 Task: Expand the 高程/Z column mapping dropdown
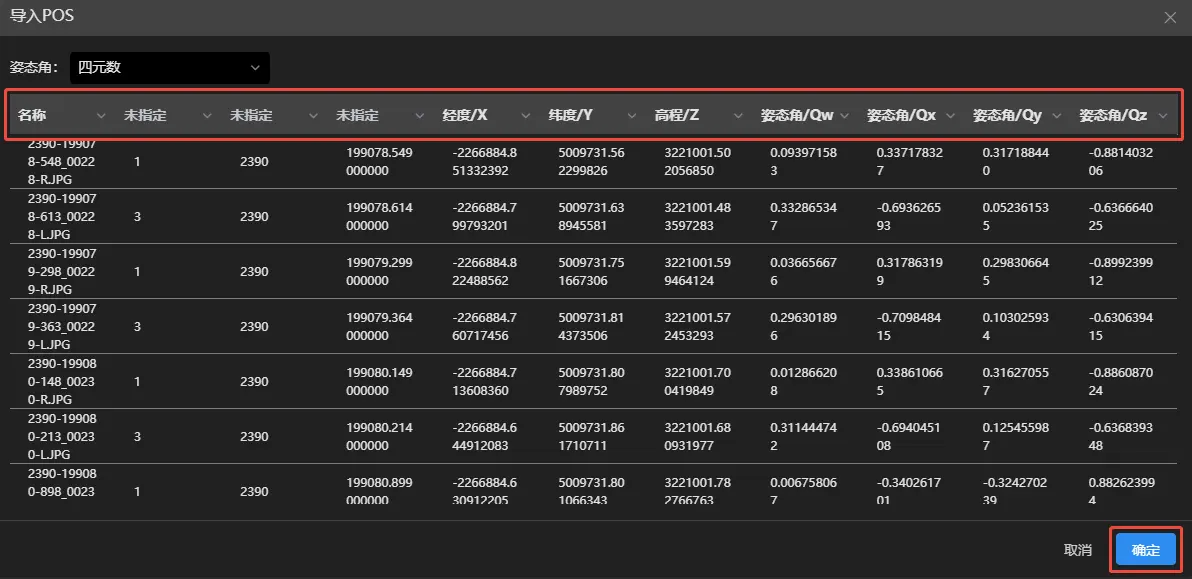(x=698, y=116)
